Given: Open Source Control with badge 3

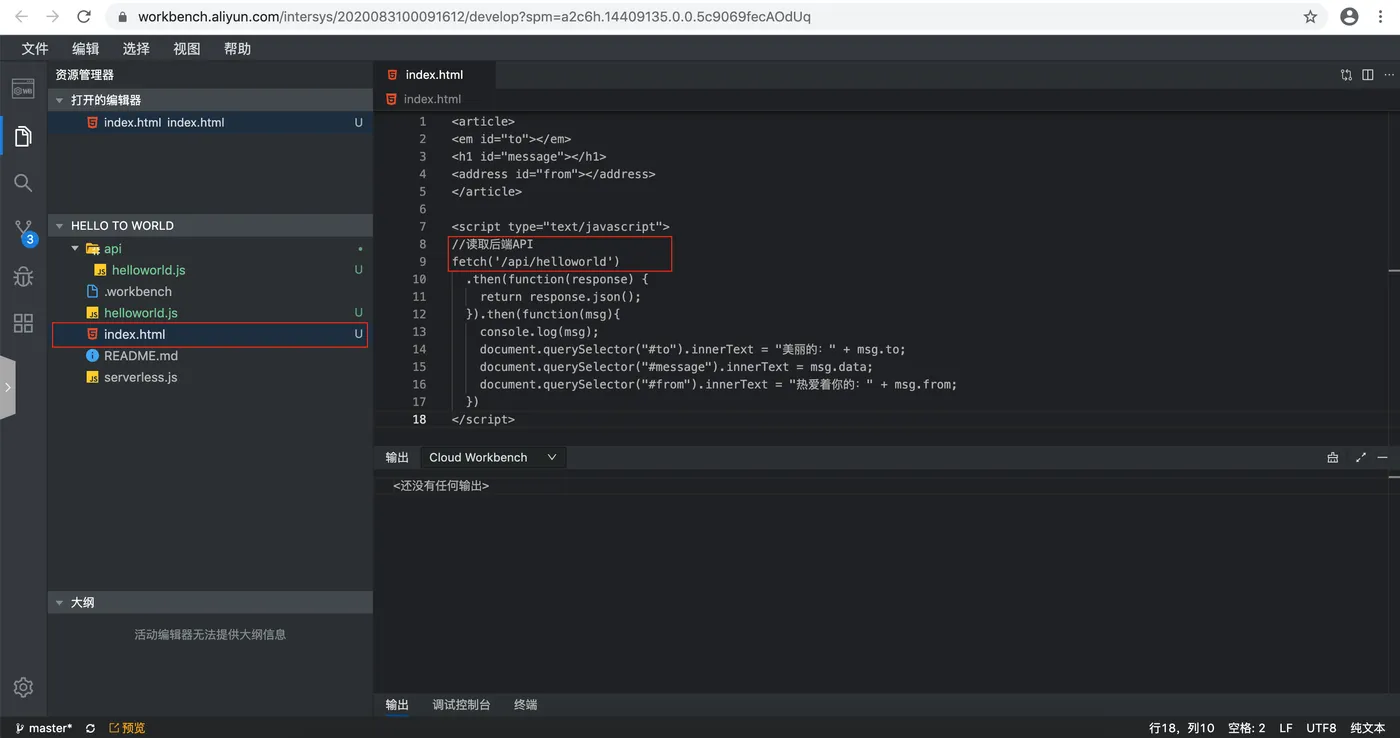Looking at the screenshot, I should [24, 232].
